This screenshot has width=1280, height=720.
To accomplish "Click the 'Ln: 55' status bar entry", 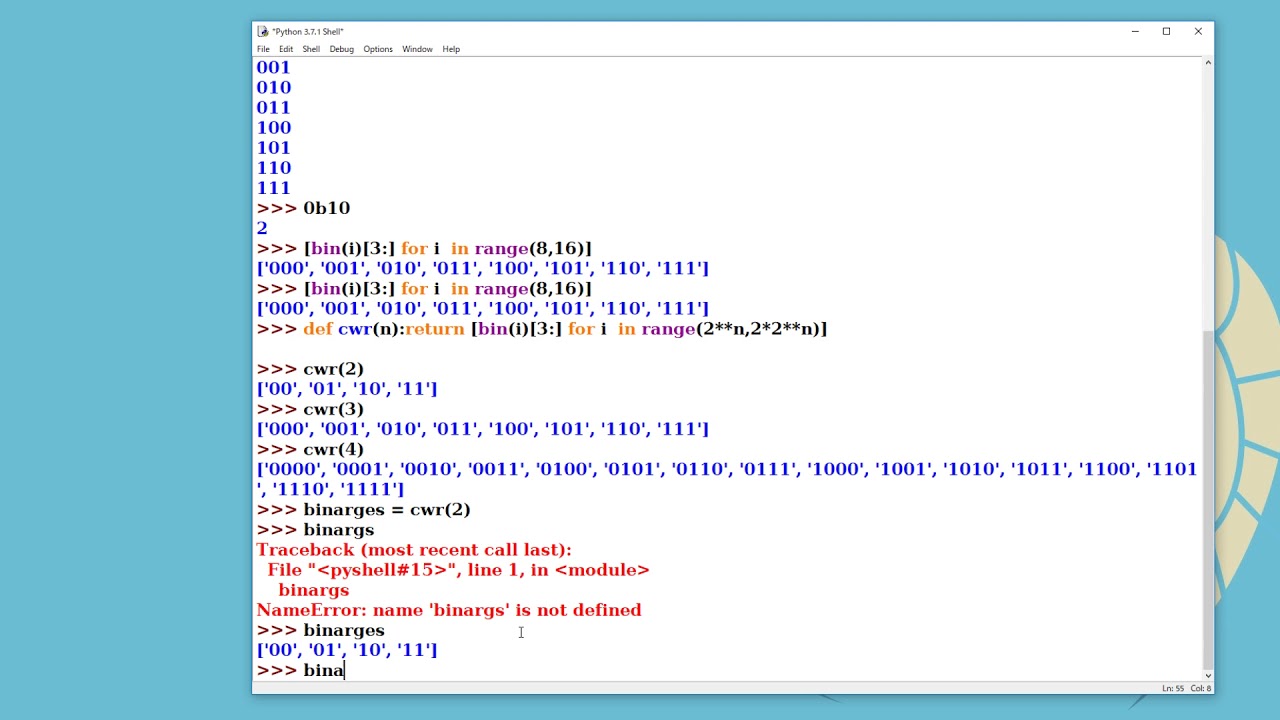I will pyautogui.click(x=1173, y=688).
